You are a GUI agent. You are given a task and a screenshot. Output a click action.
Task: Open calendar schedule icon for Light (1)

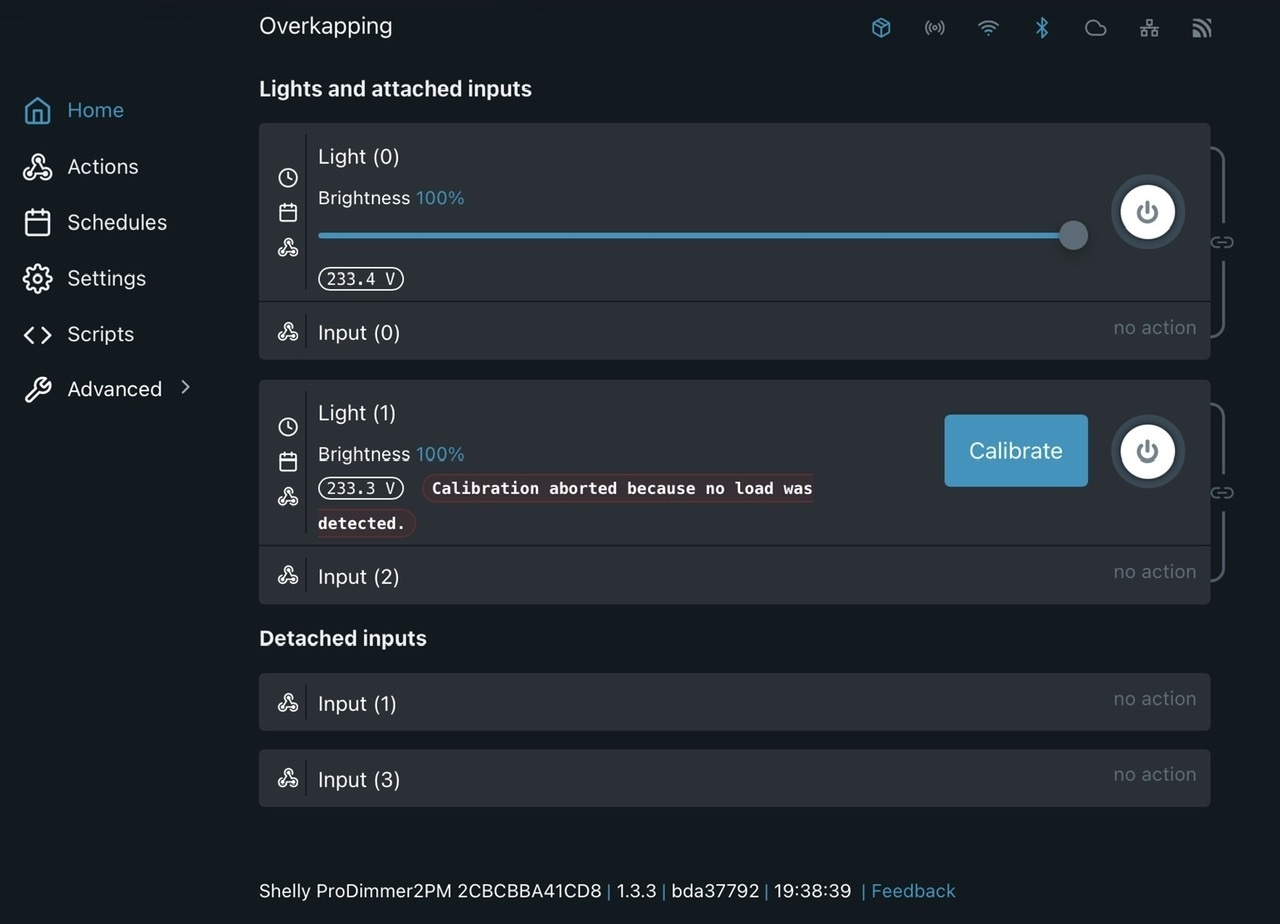(288, 461)
